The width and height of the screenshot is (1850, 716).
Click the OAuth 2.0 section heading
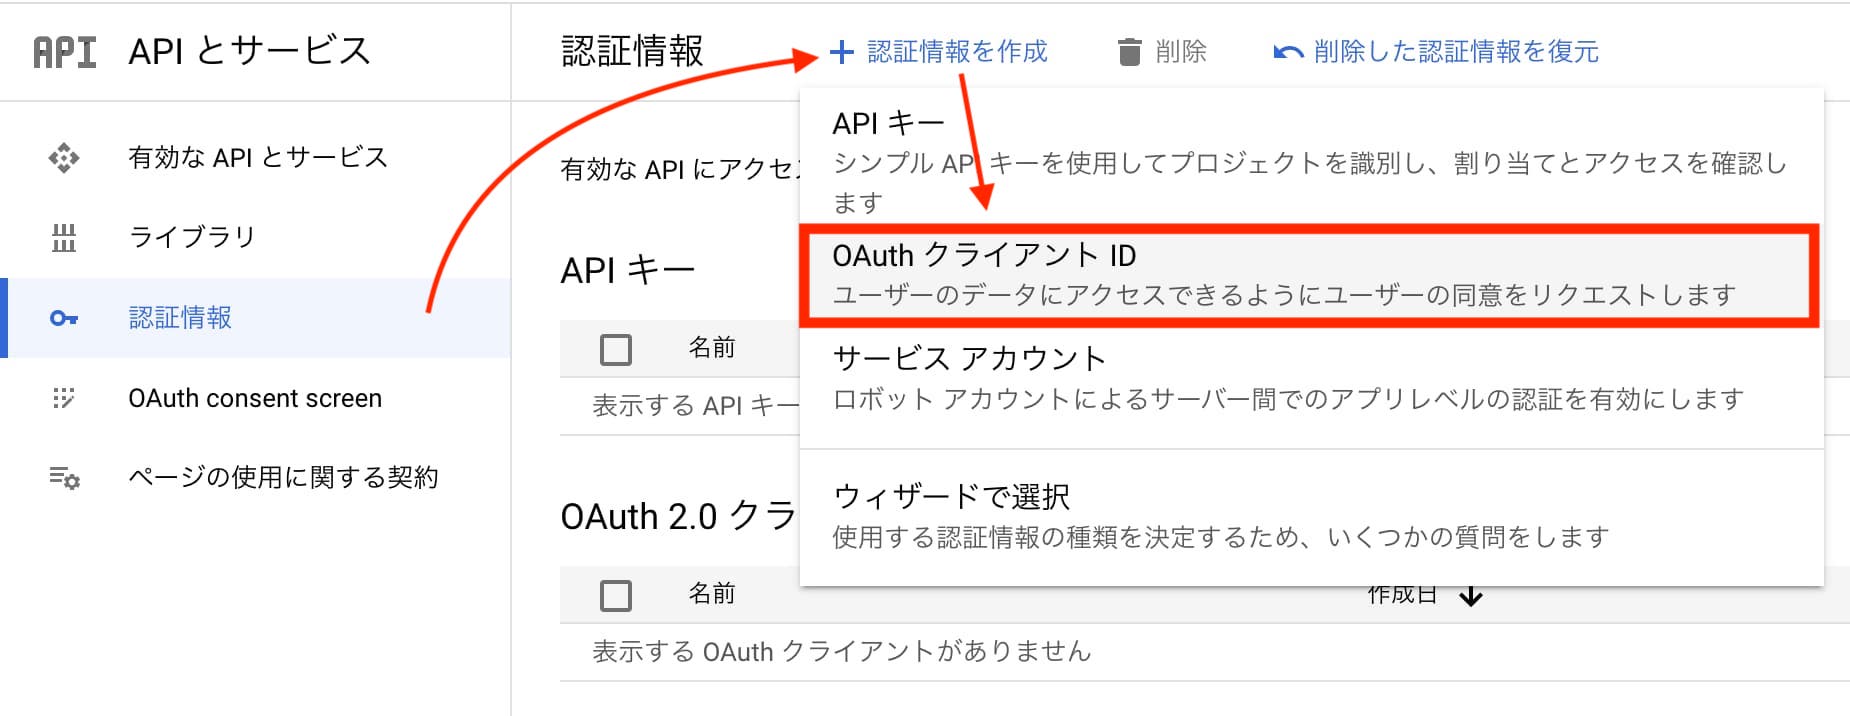coord(678,517)
